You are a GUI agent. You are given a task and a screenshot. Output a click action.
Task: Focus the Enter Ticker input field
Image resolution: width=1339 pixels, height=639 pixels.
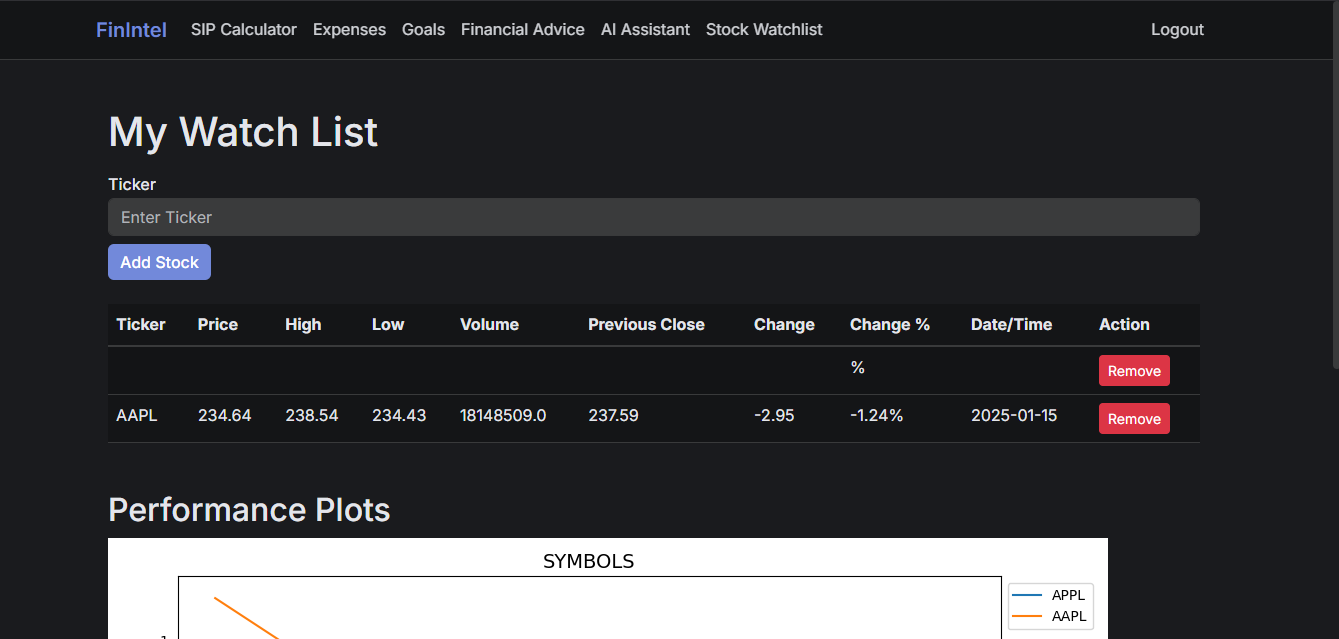[653, 217]
